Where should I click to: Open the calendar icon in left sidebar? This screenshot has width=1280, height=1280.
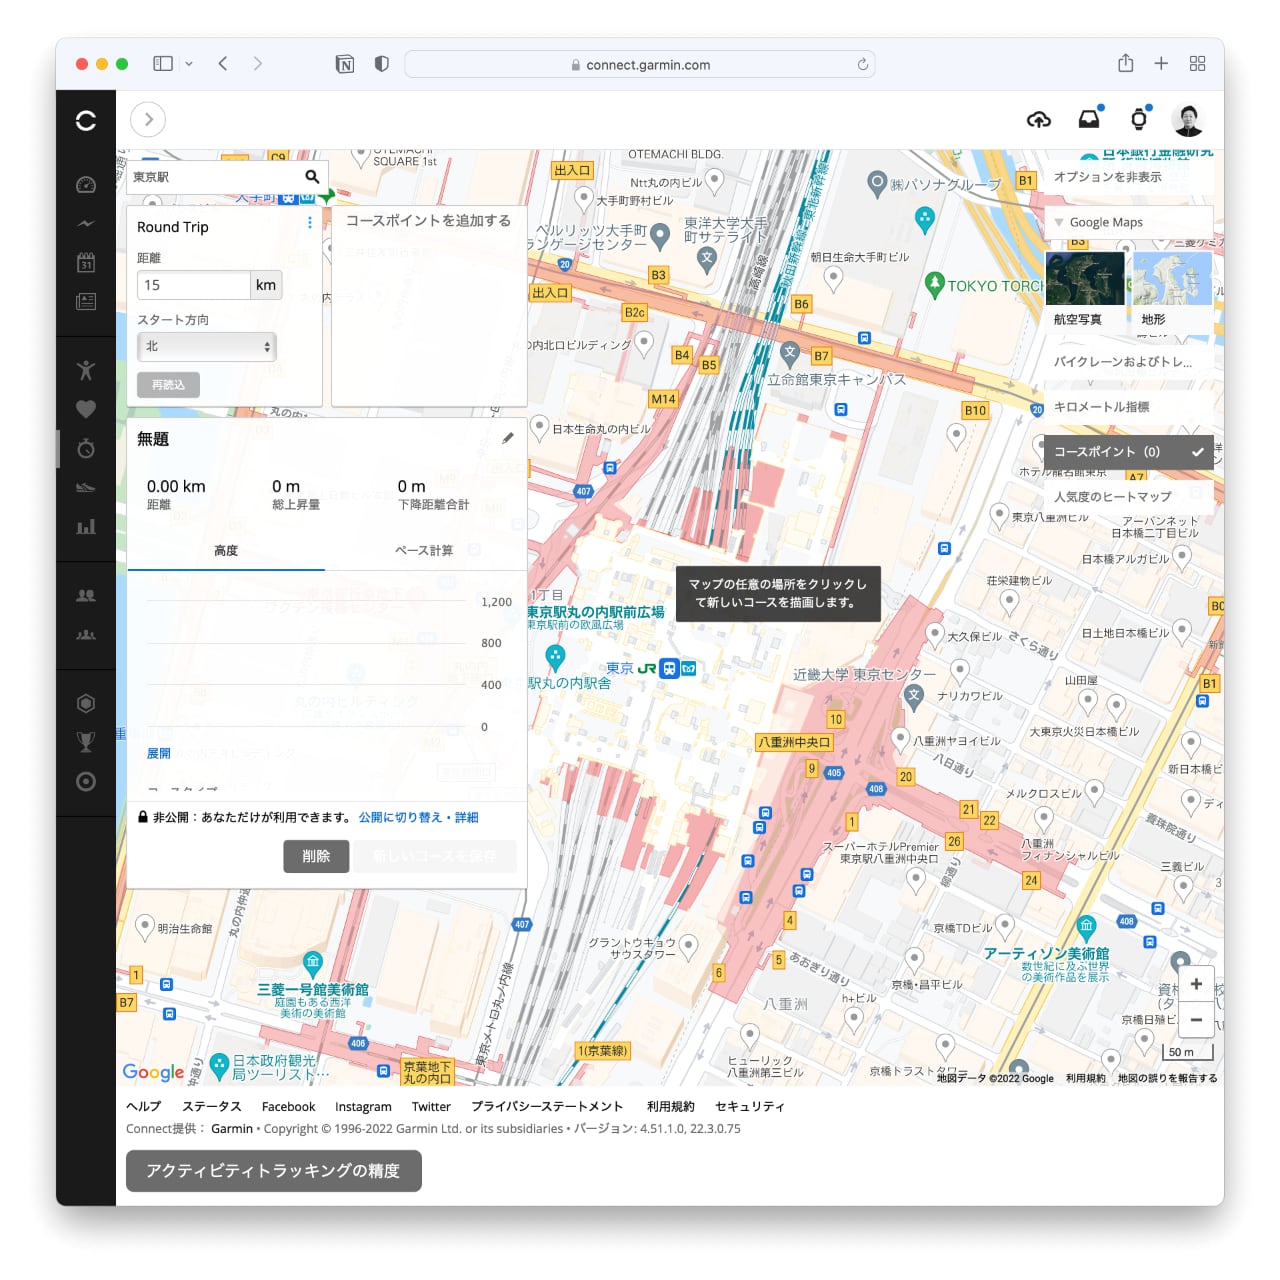click(86, 262)
